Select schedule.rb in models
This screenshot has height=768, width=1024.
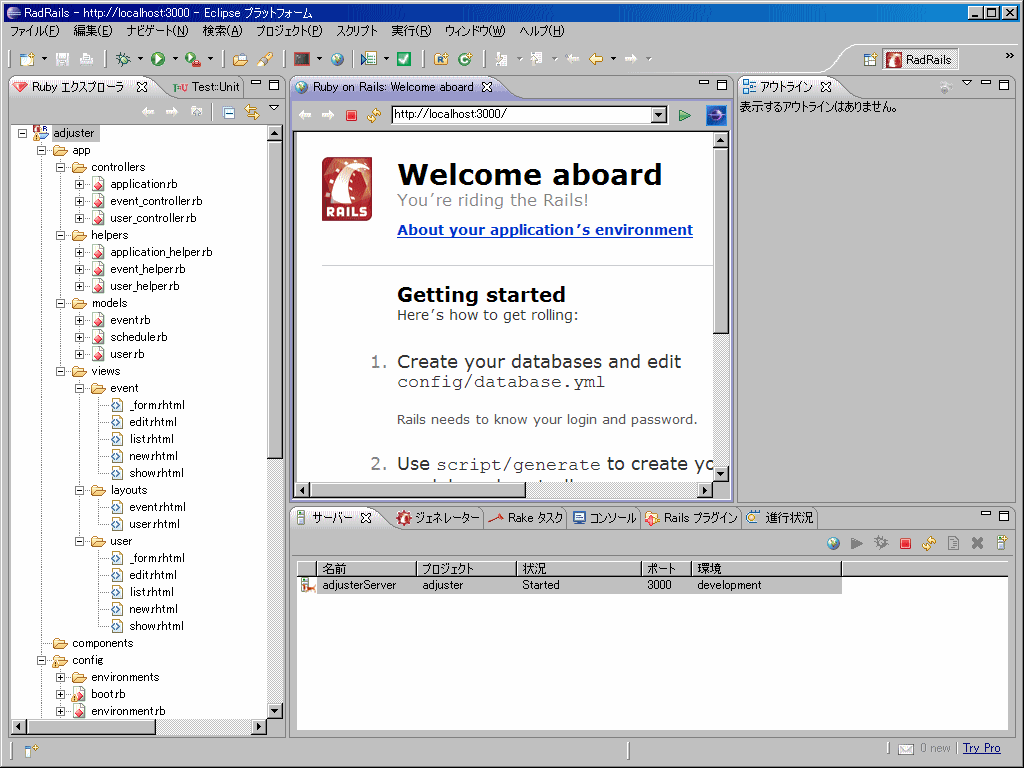(138, 337)
